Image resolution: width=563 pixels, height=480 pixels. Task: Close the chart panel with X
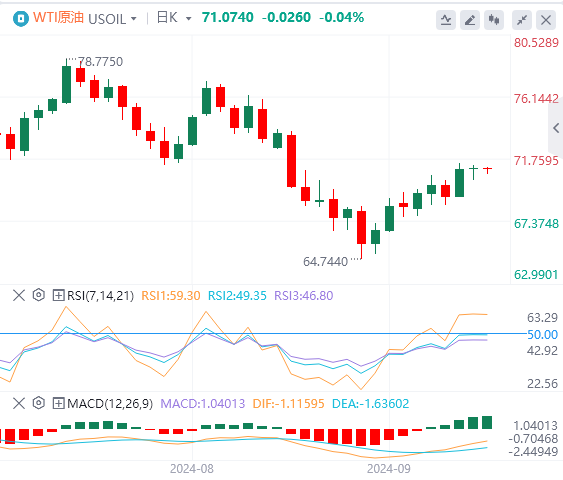546,20
